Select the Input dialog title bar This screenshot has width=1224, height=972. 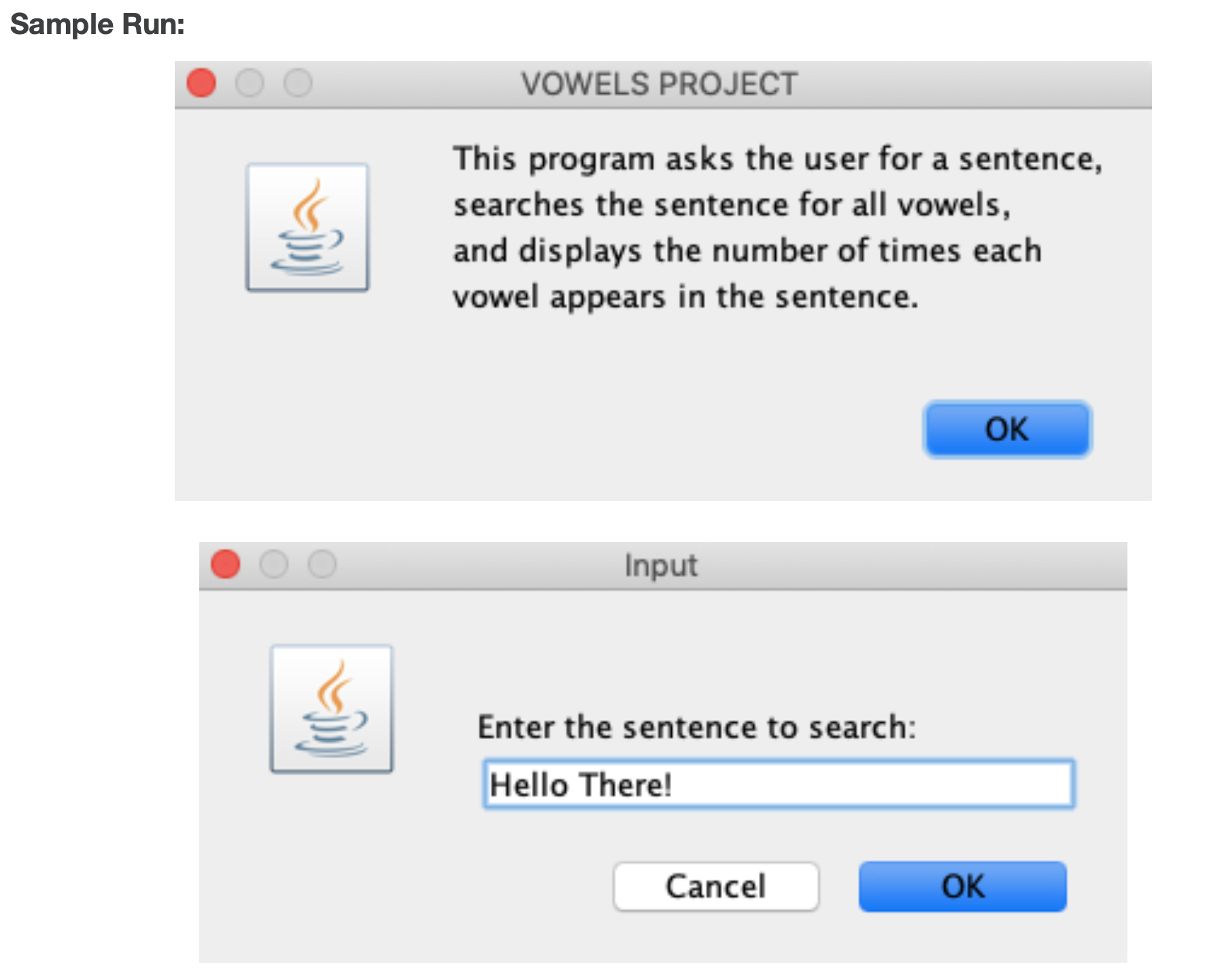tap(660, 565)
